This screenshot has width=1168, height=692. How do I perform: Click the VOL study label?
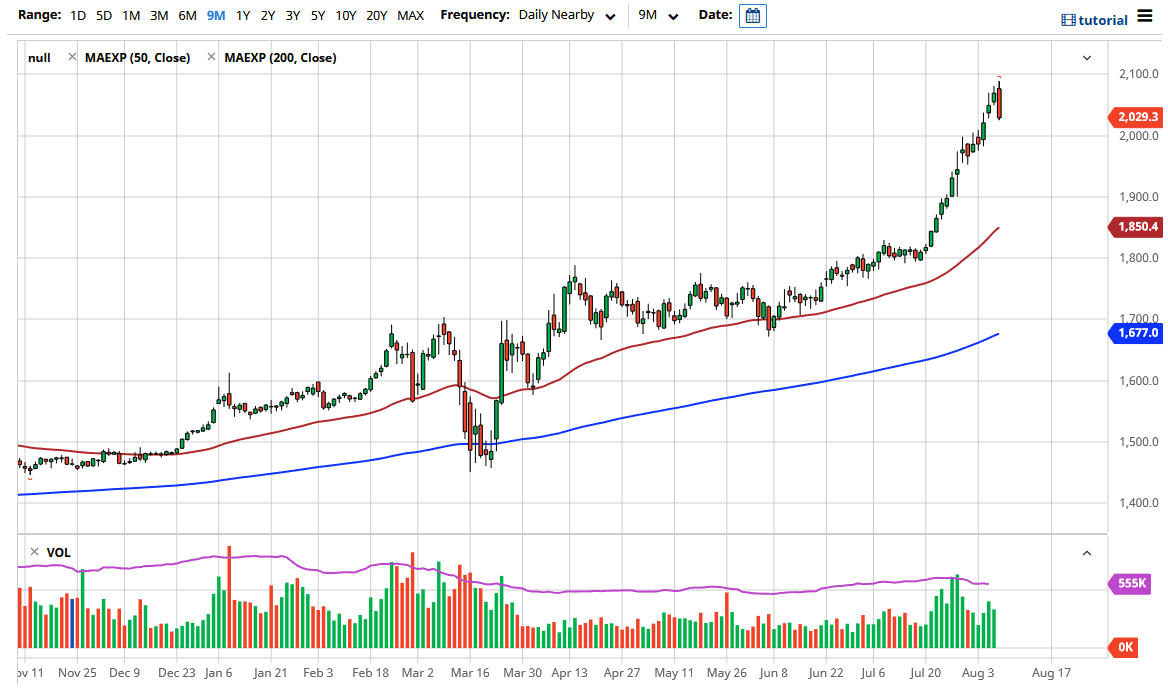point(58,553)
